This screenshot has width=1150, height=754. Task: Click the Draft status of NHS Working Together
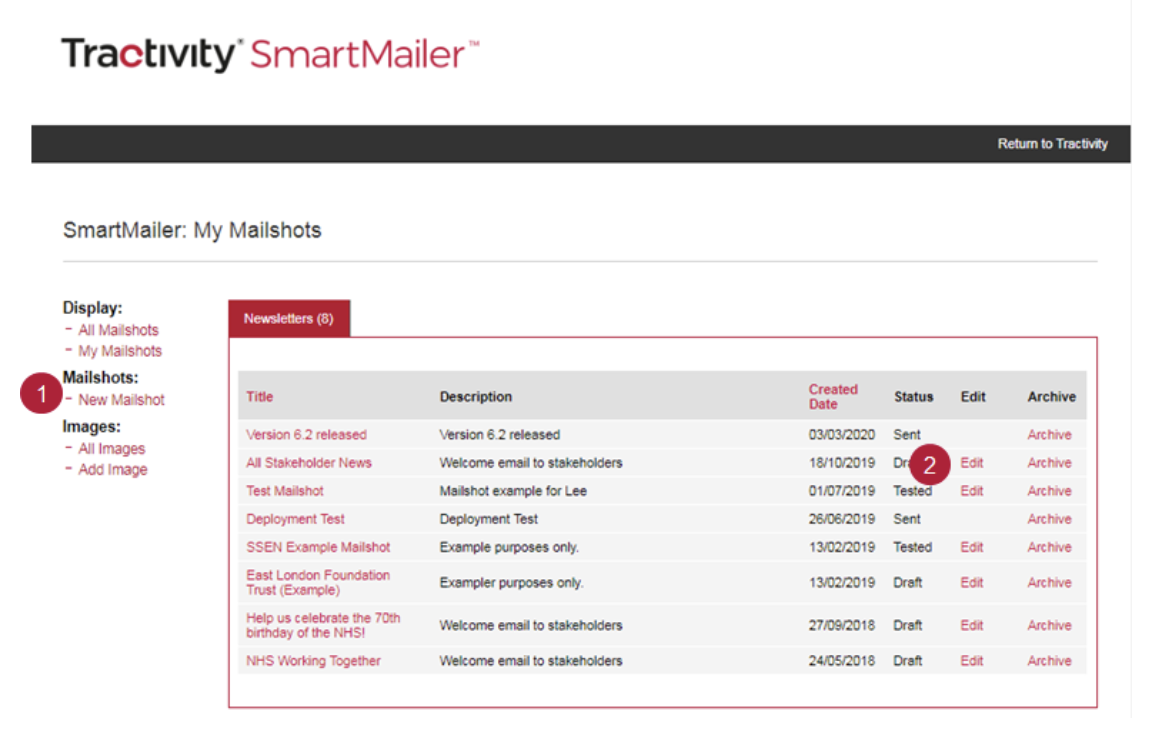(x=907, y=661)
